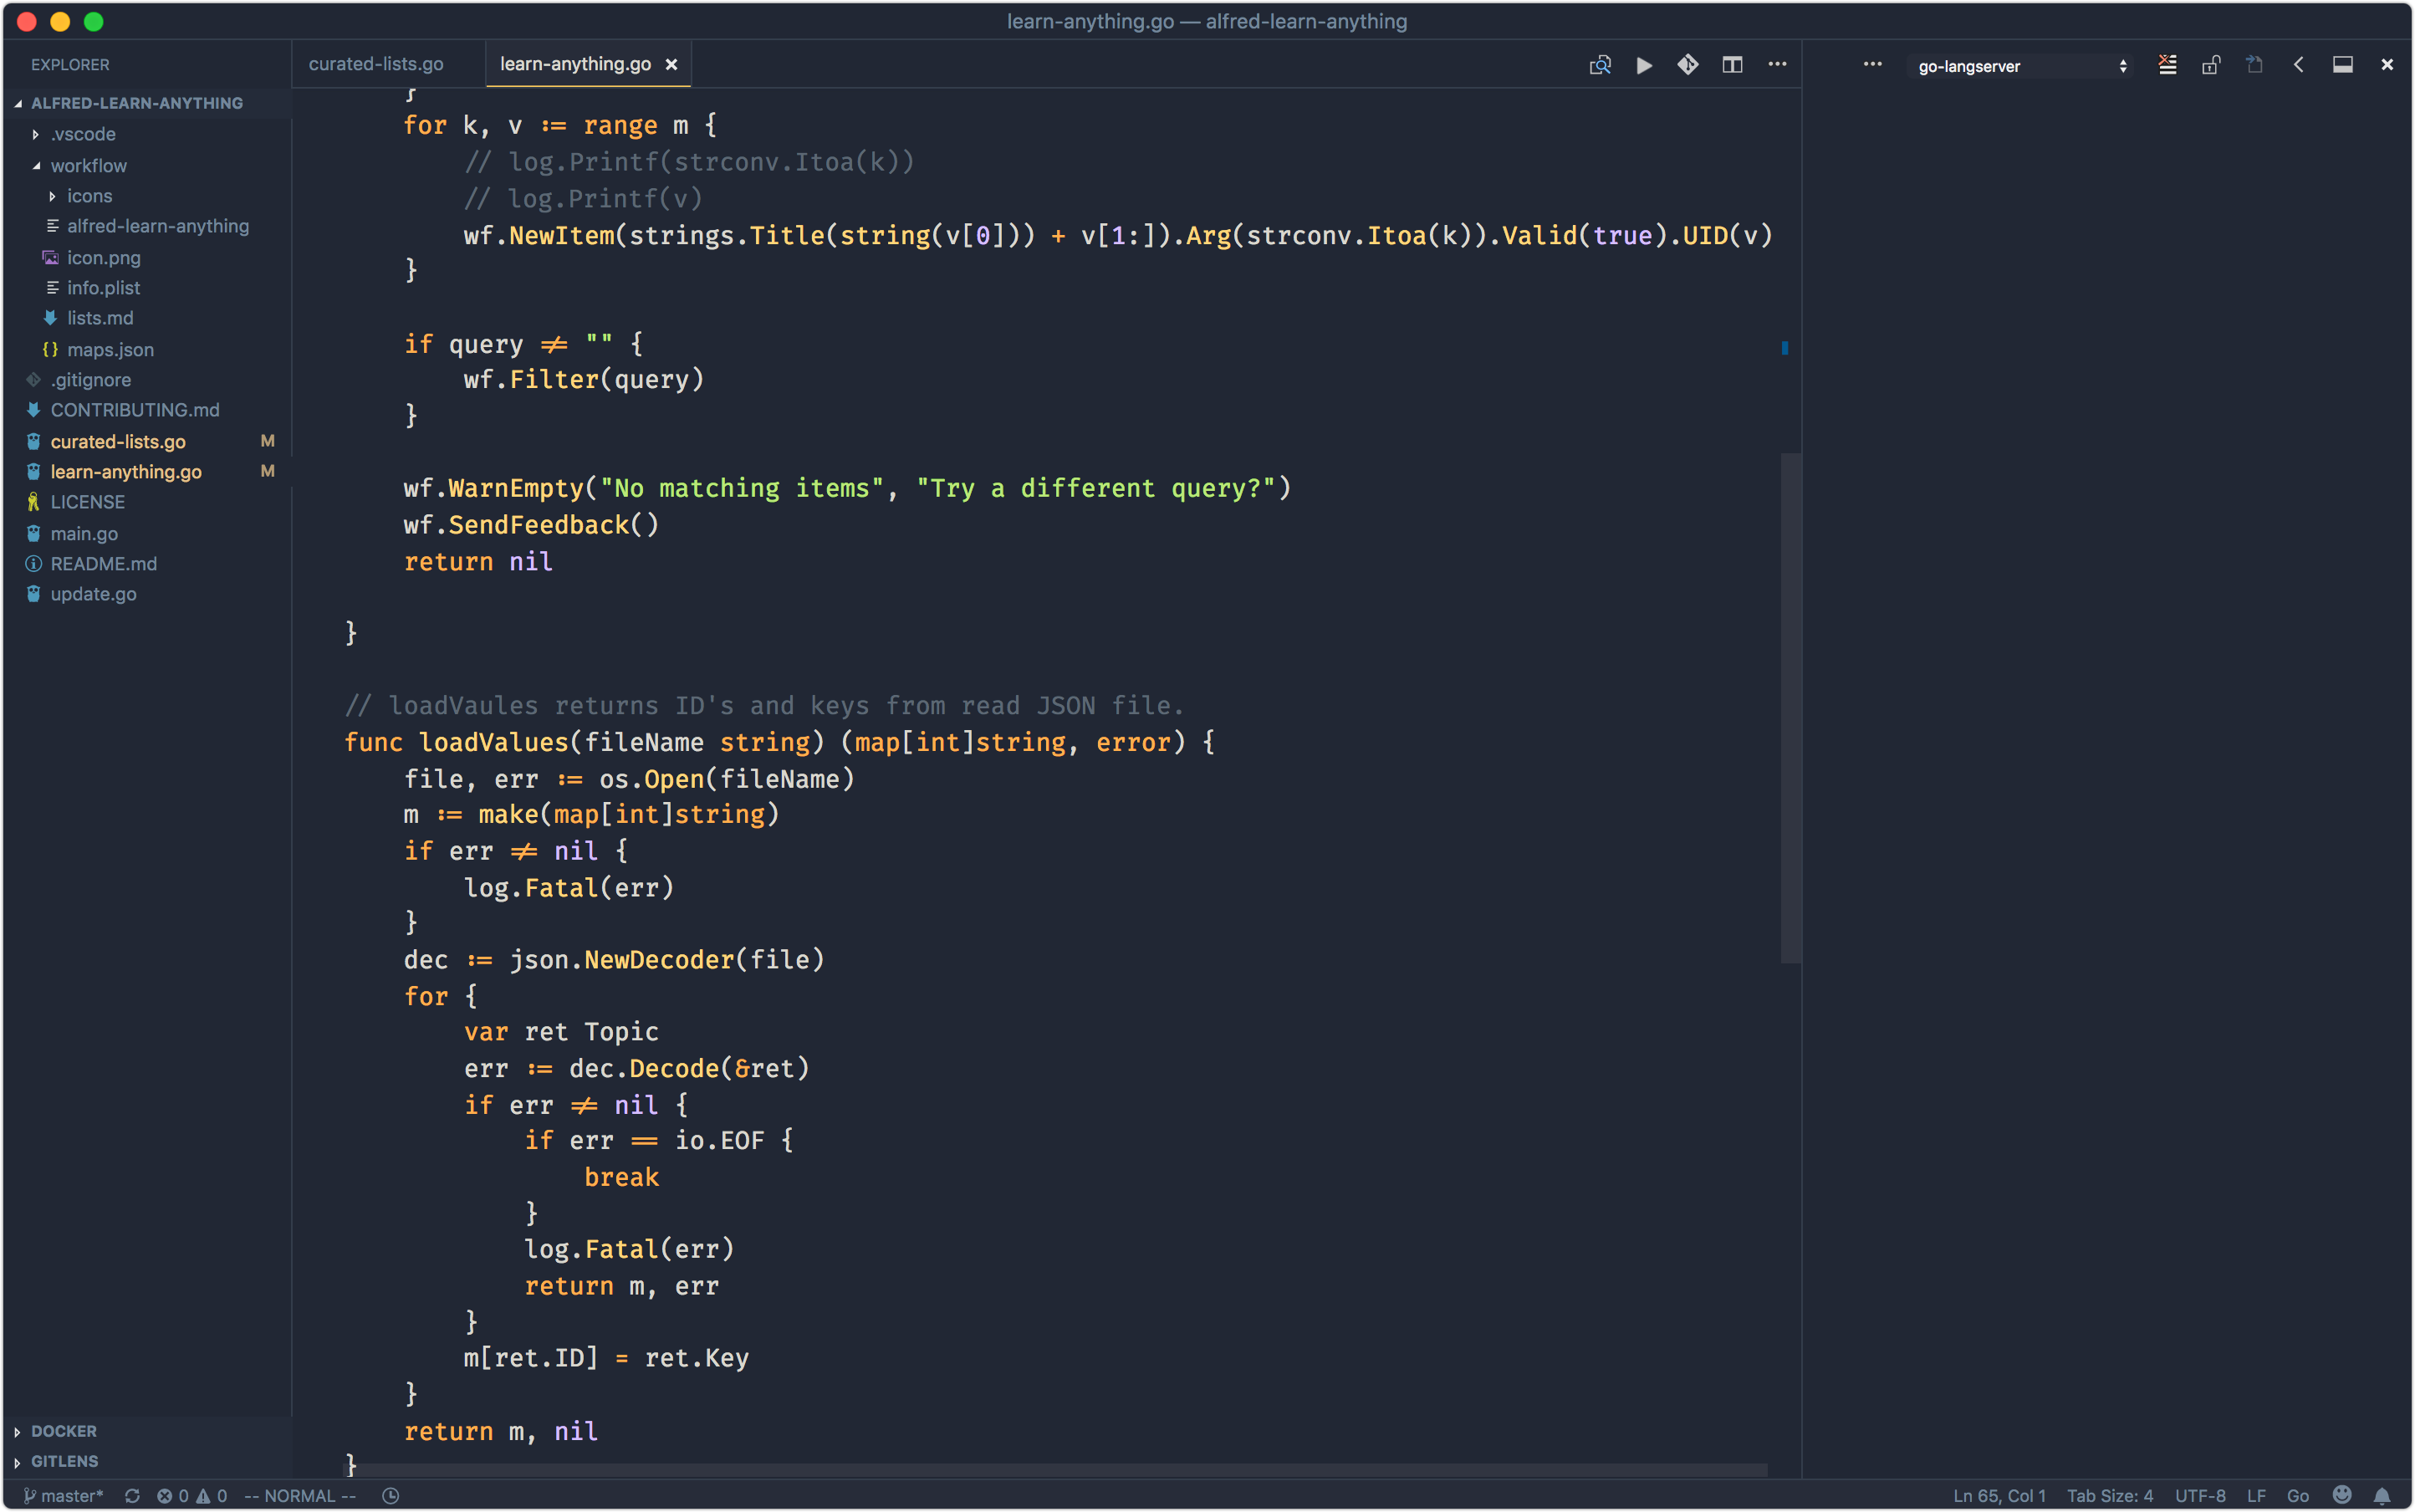Open alfred-learn-anything file in workflow folder
This screenshot has height=1512, width=2415.
tap(158, 226)
